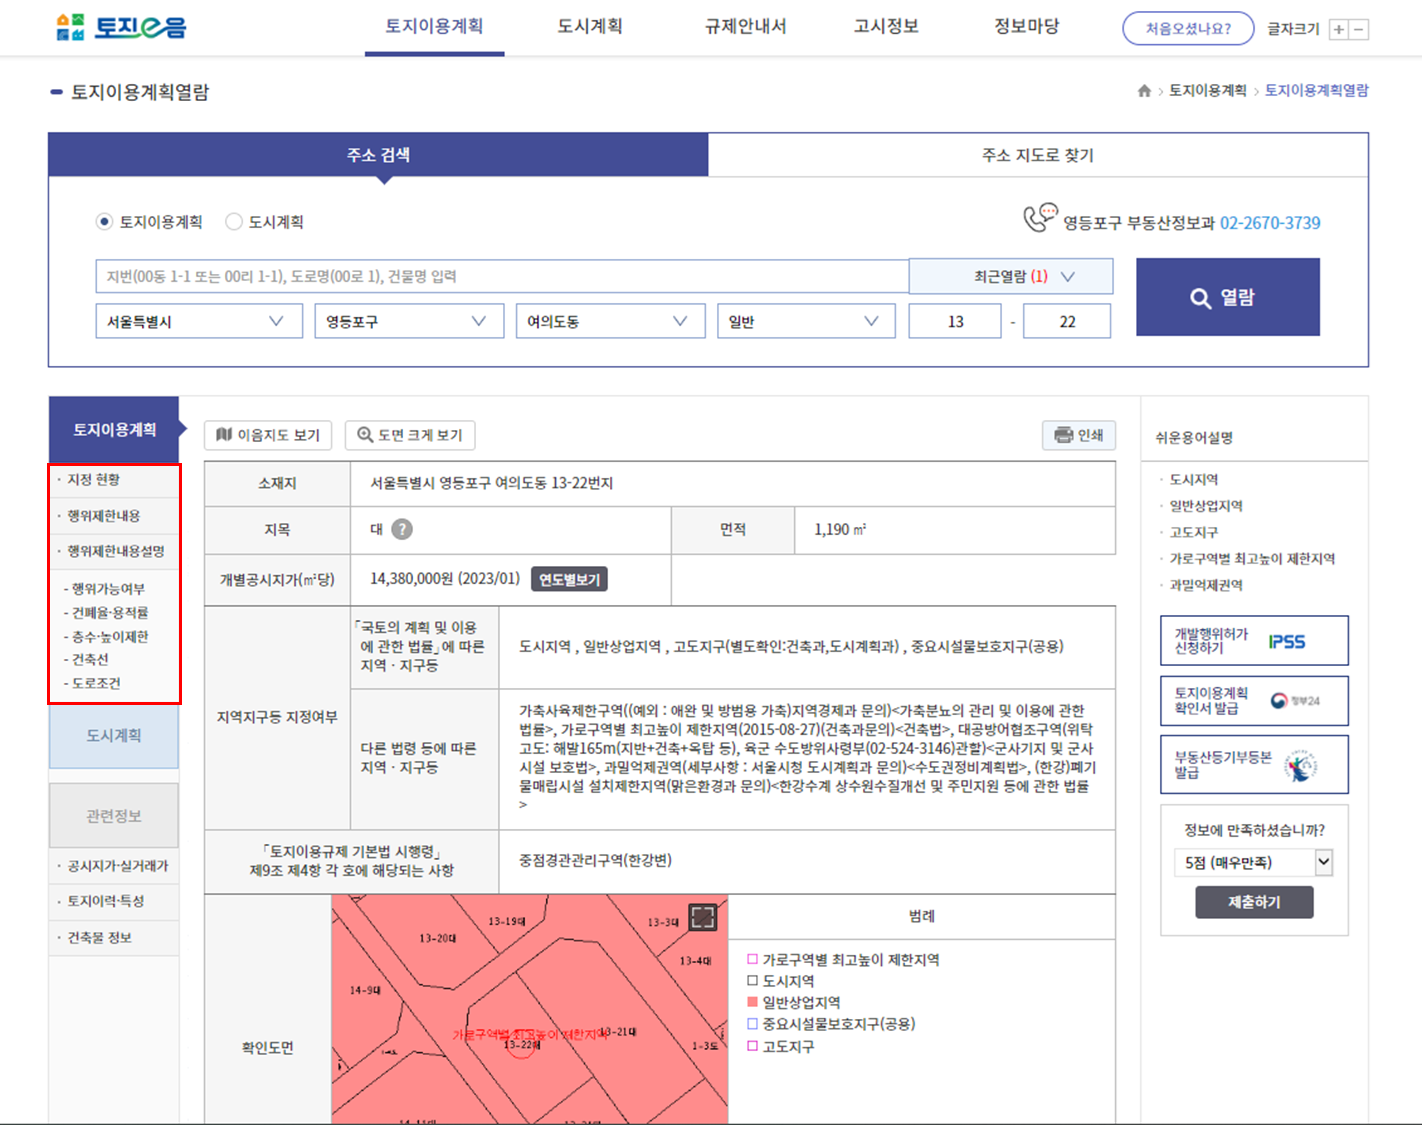Open the satisfaction rating dropdown
Image resolution: width=1422 pixels, height=1125 pixels.
point(1254,862)
